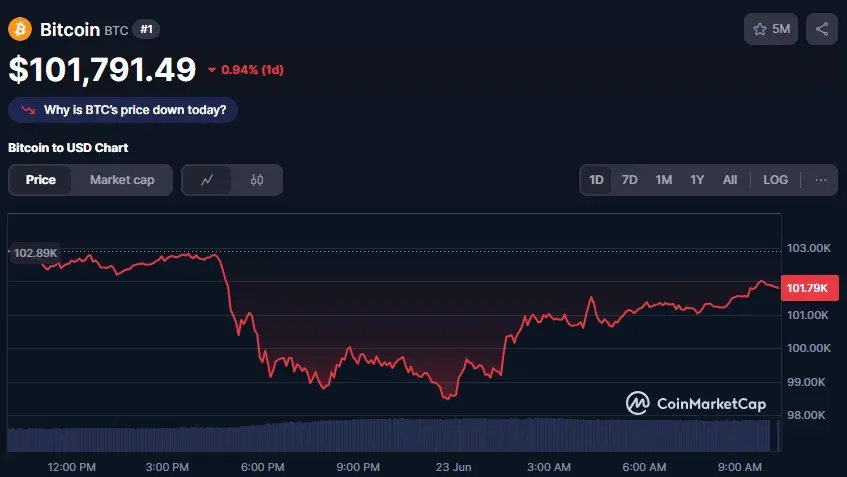The height and width of the screenshot is (477, 847).
Task: Click the 0.94% (1d) change indicator
Action: (x=246, y=70)
